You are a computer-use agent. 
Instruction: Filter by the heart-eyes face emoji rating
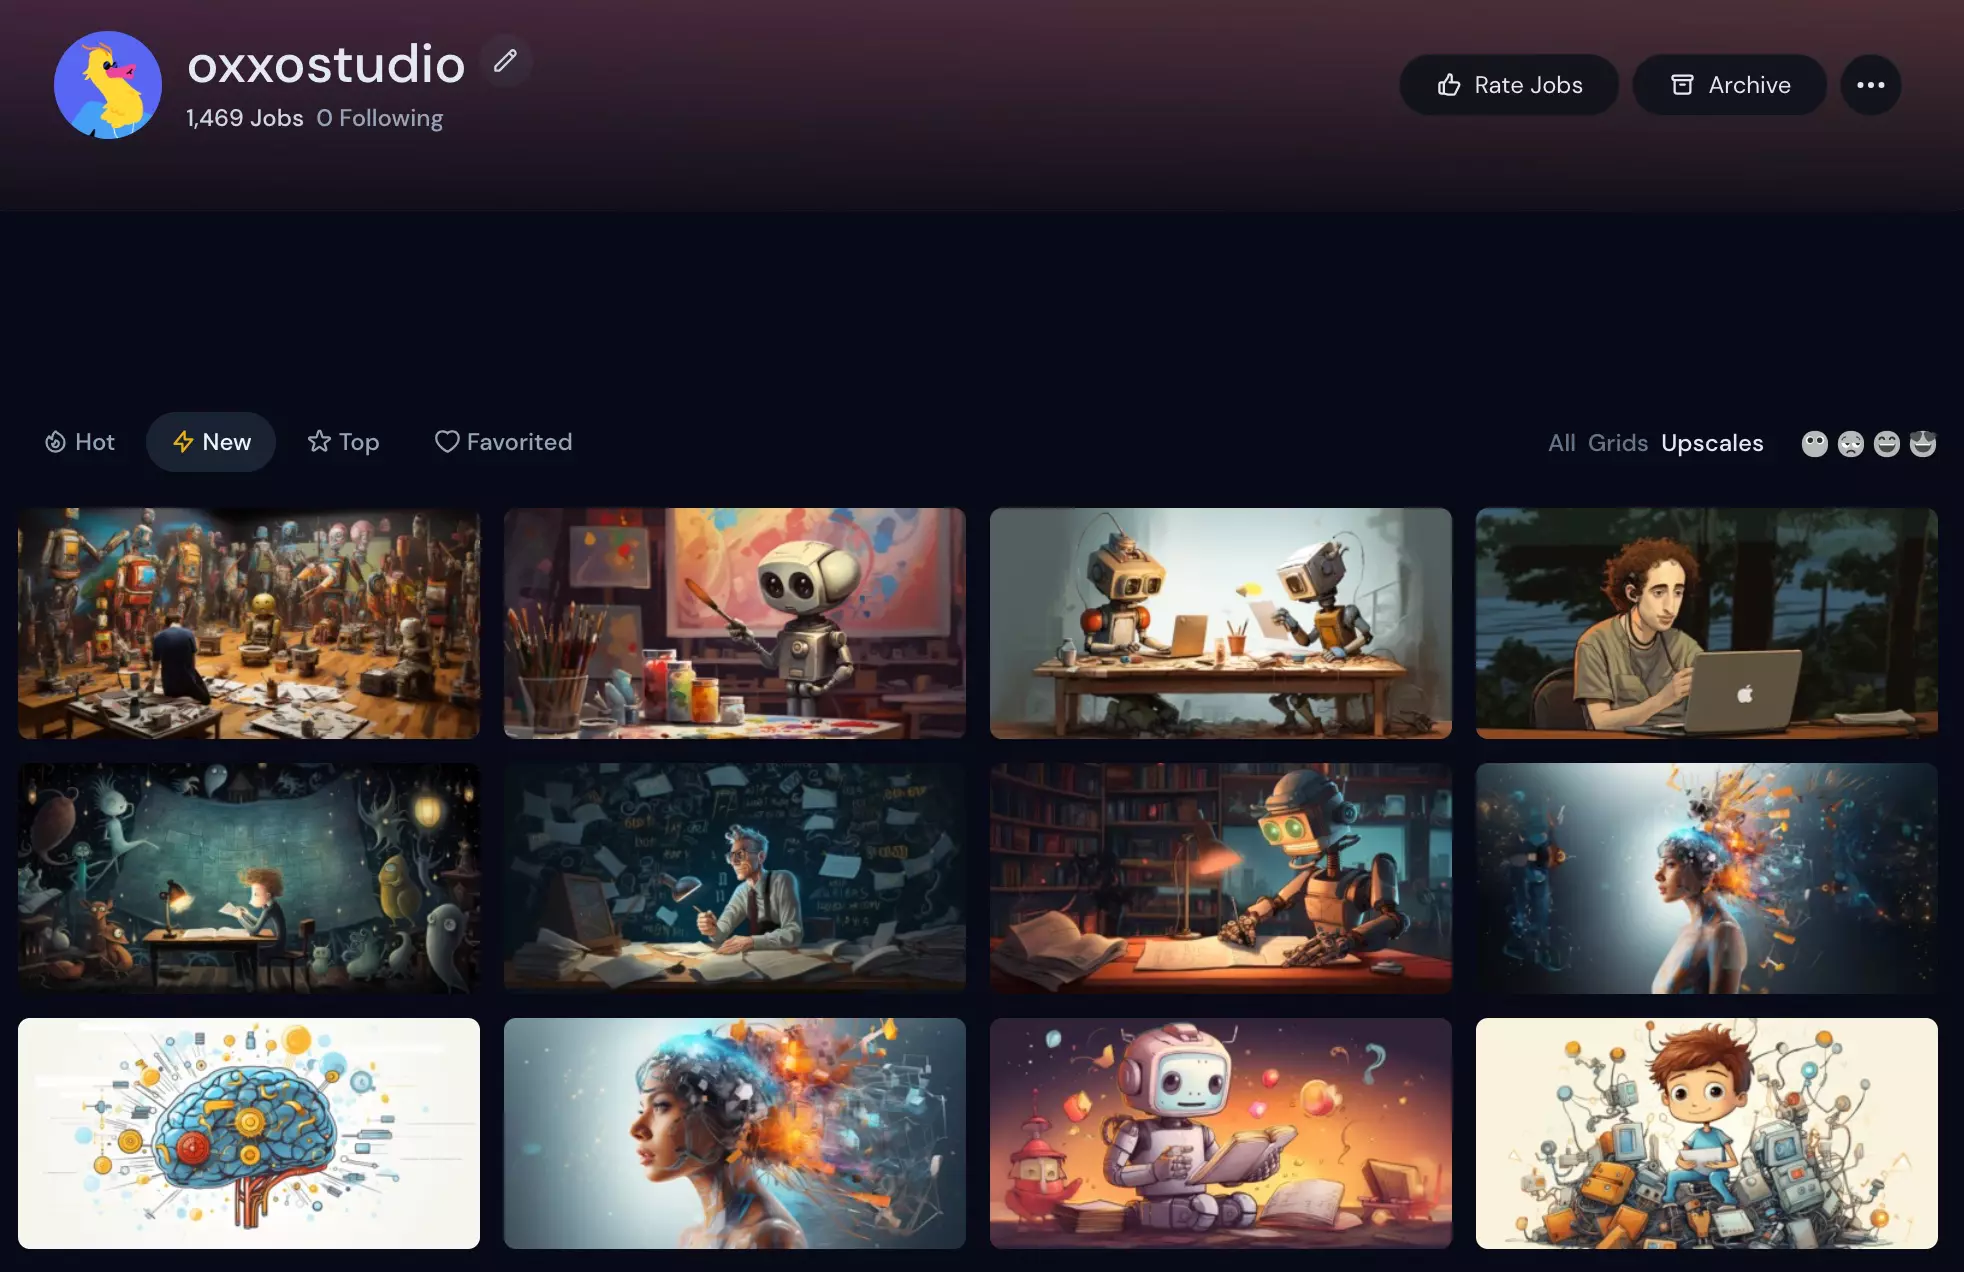pos(1922,443)
